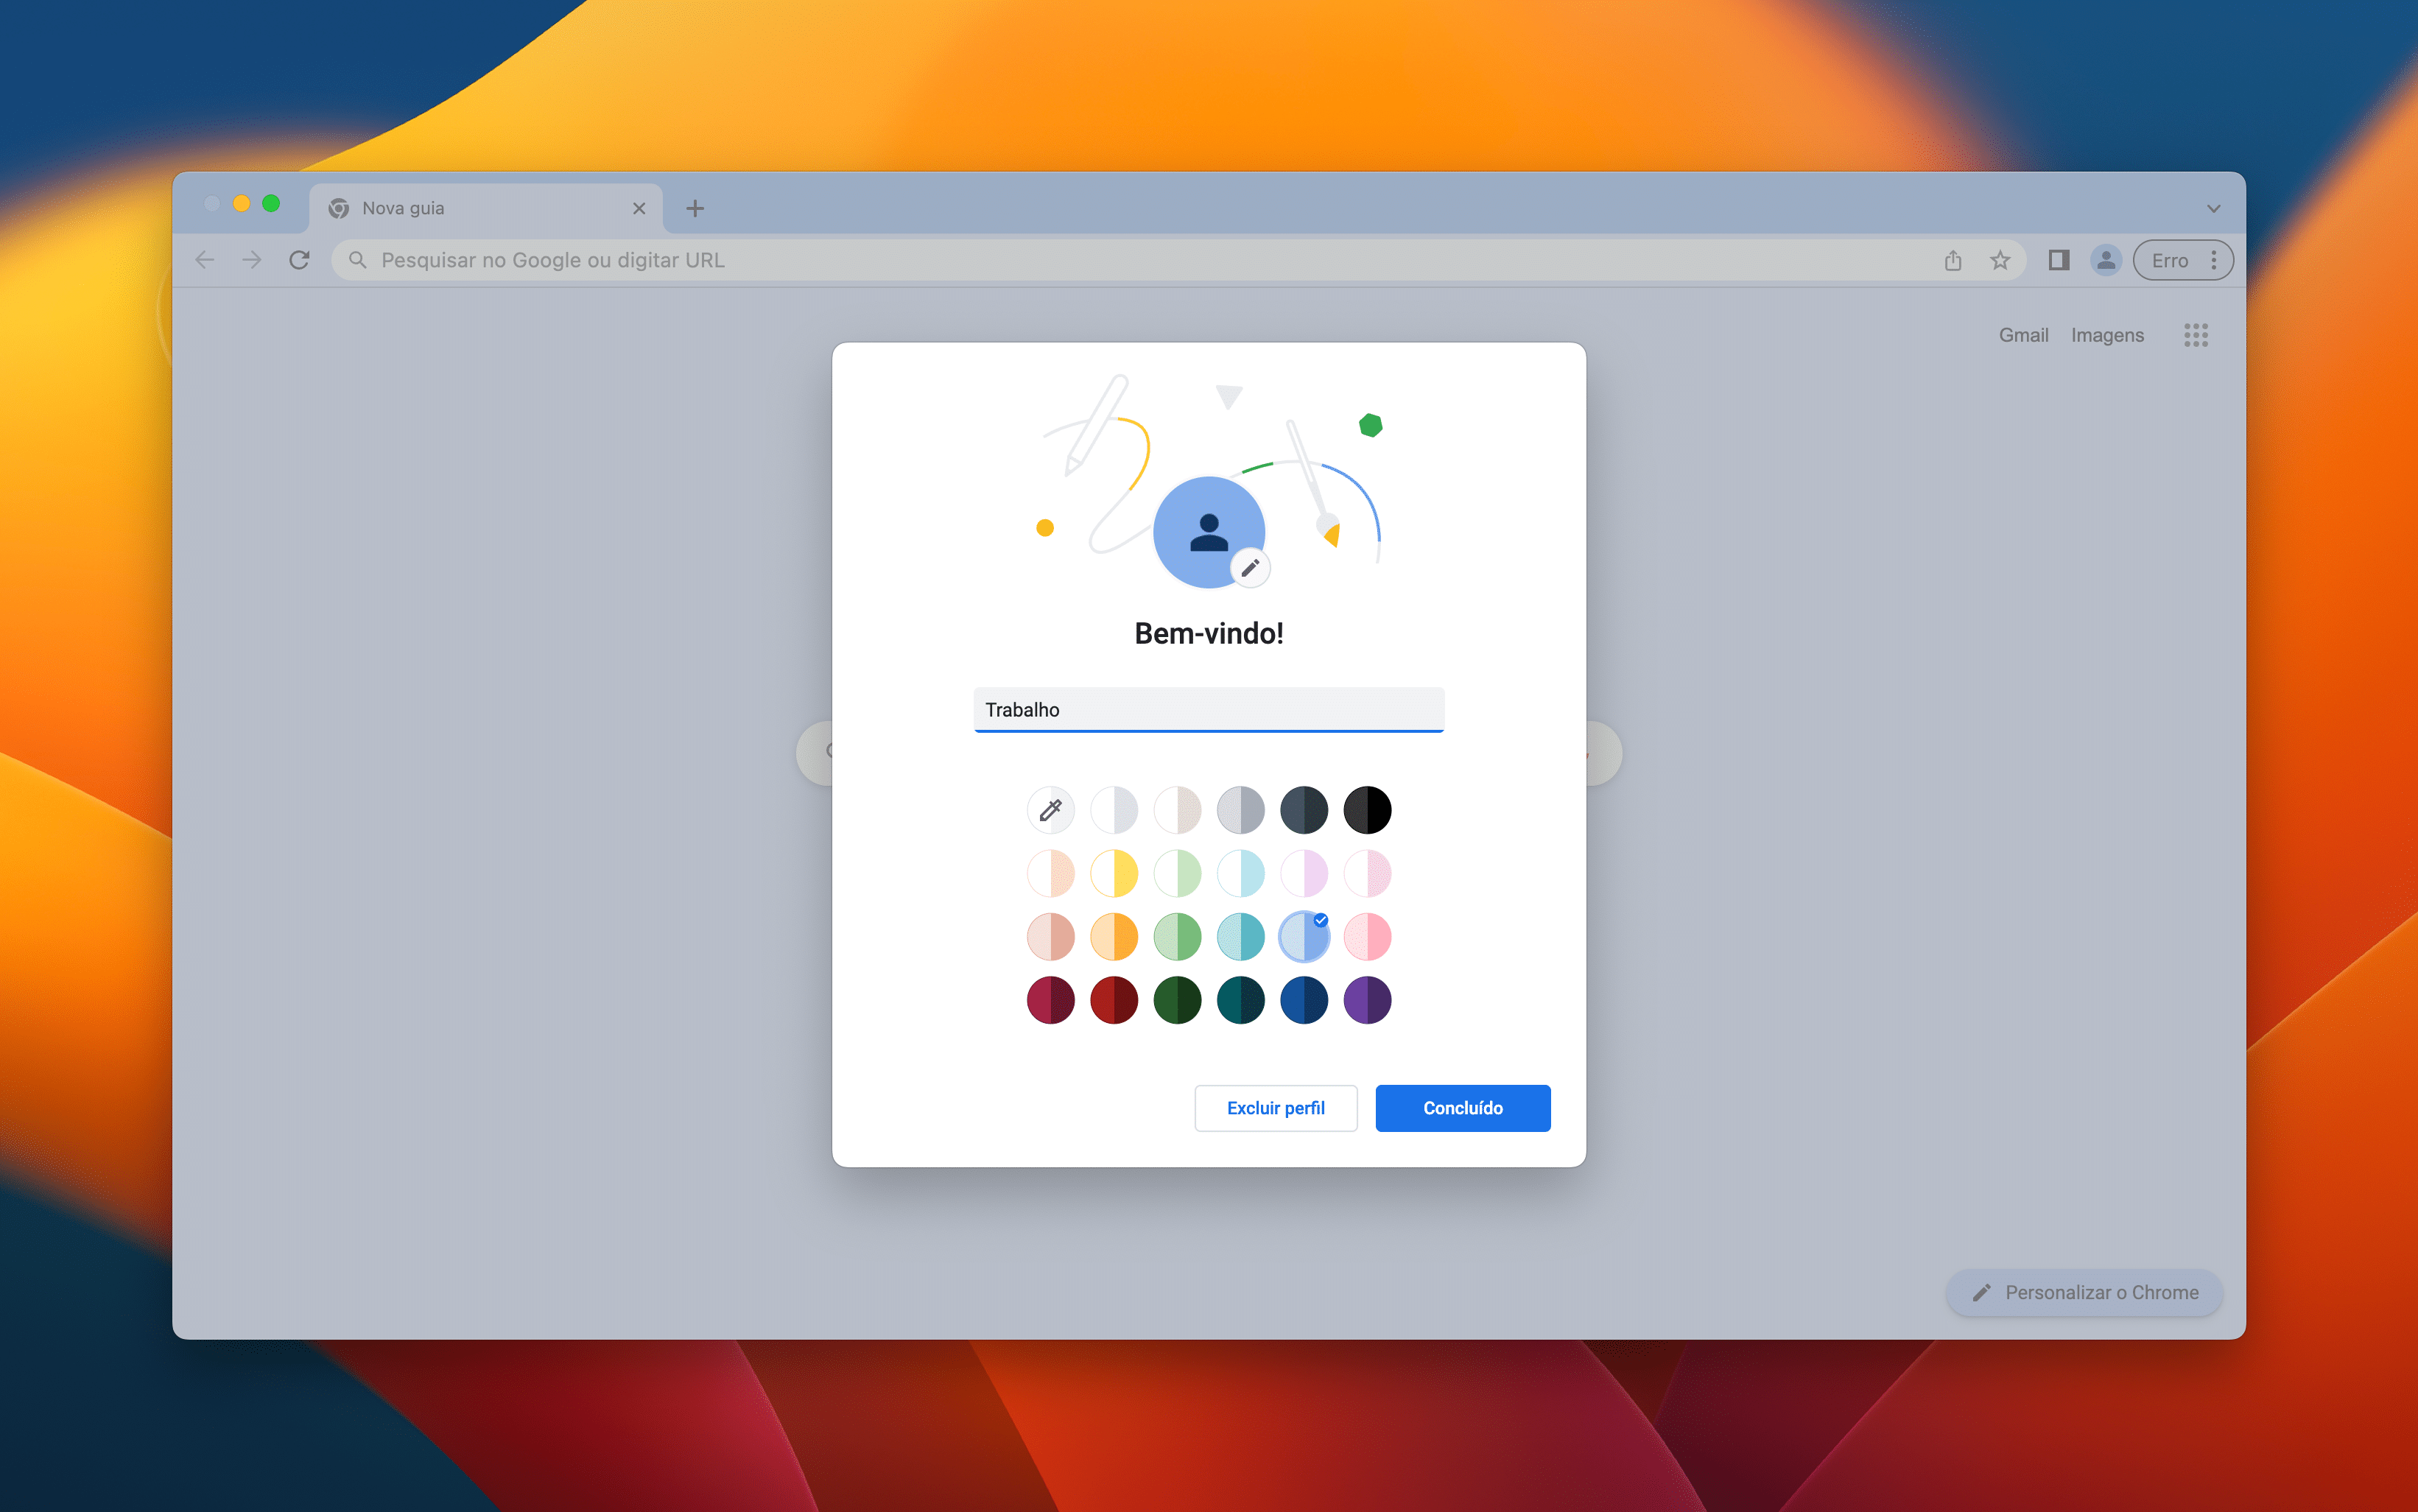Select the dark red theme color
Viewport: 2418px width, 1512px height.
pyautogui.click(x=1113, y=1000)
